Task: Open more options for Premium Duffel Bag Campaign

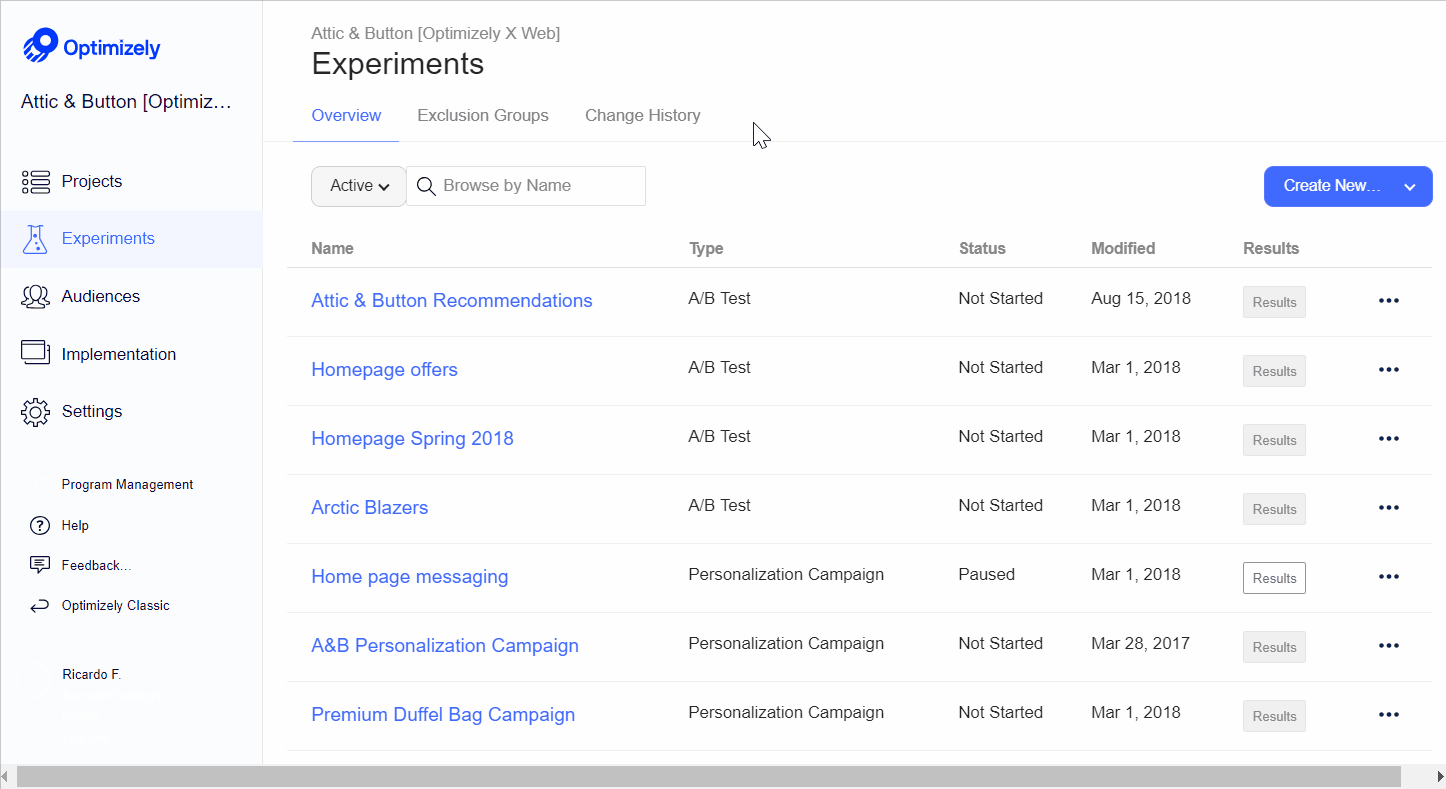Action: 1389,715
